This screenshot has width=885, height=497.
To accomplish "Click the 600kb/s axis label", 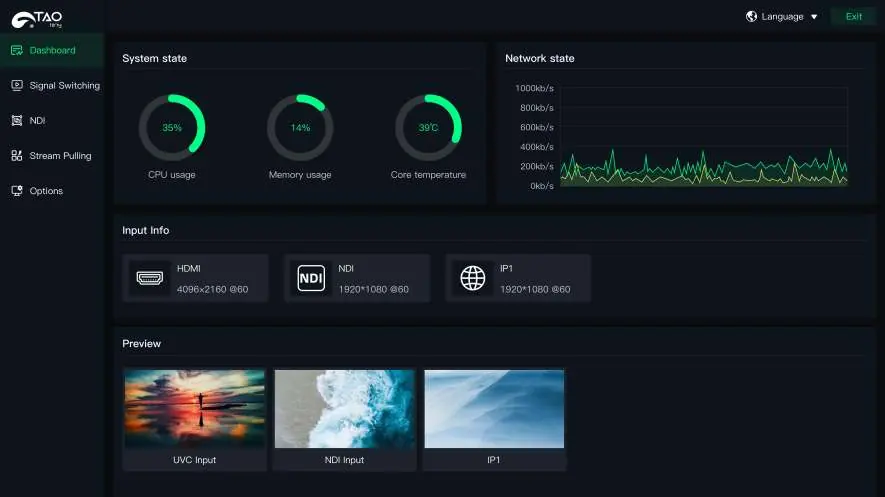I will tap(537, 127).
